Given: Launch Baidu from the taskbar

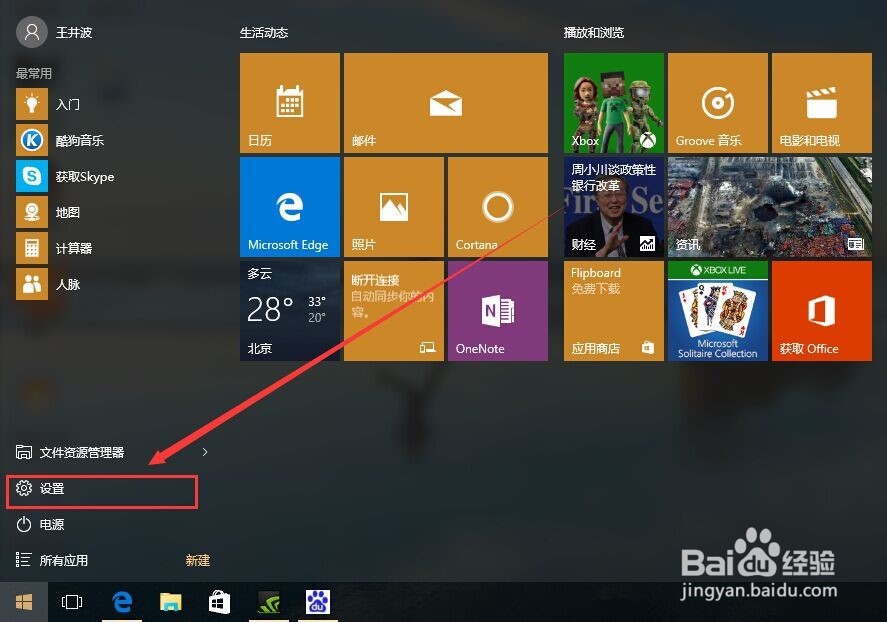Looking at the screenshot, I should pyautogui.click(x=317, y=601).
